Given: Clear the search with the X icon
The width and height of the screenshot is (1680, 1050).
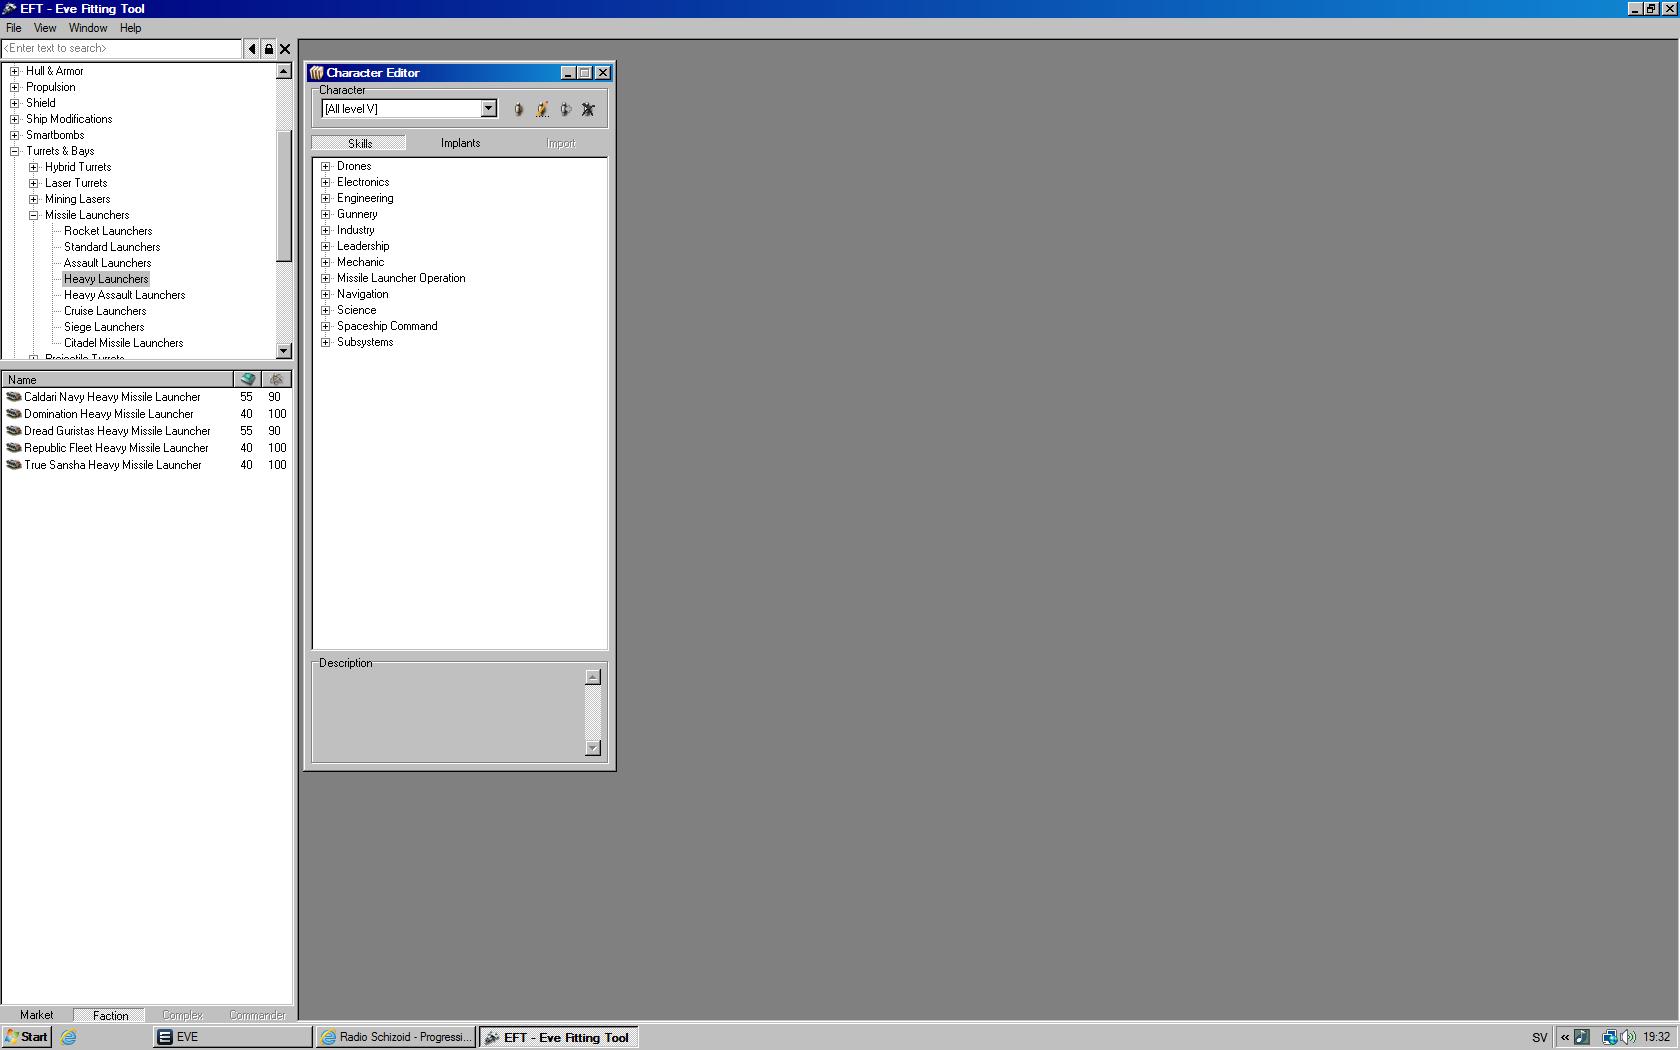Looking at the screenshot, I should [x=285, y=48].
